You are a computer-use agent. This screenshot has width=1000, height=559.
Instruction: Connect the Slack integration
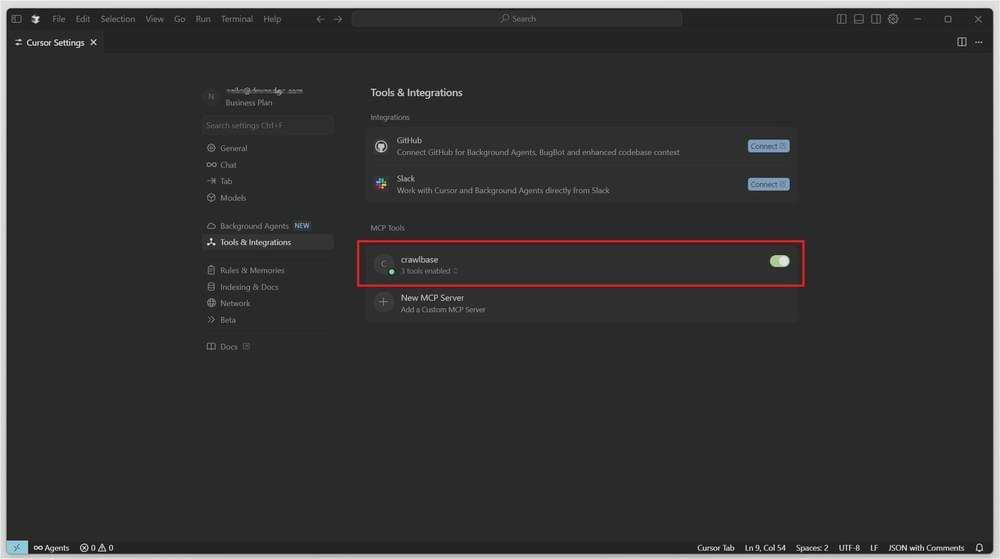pyautogui.click(x=768, y=184)
